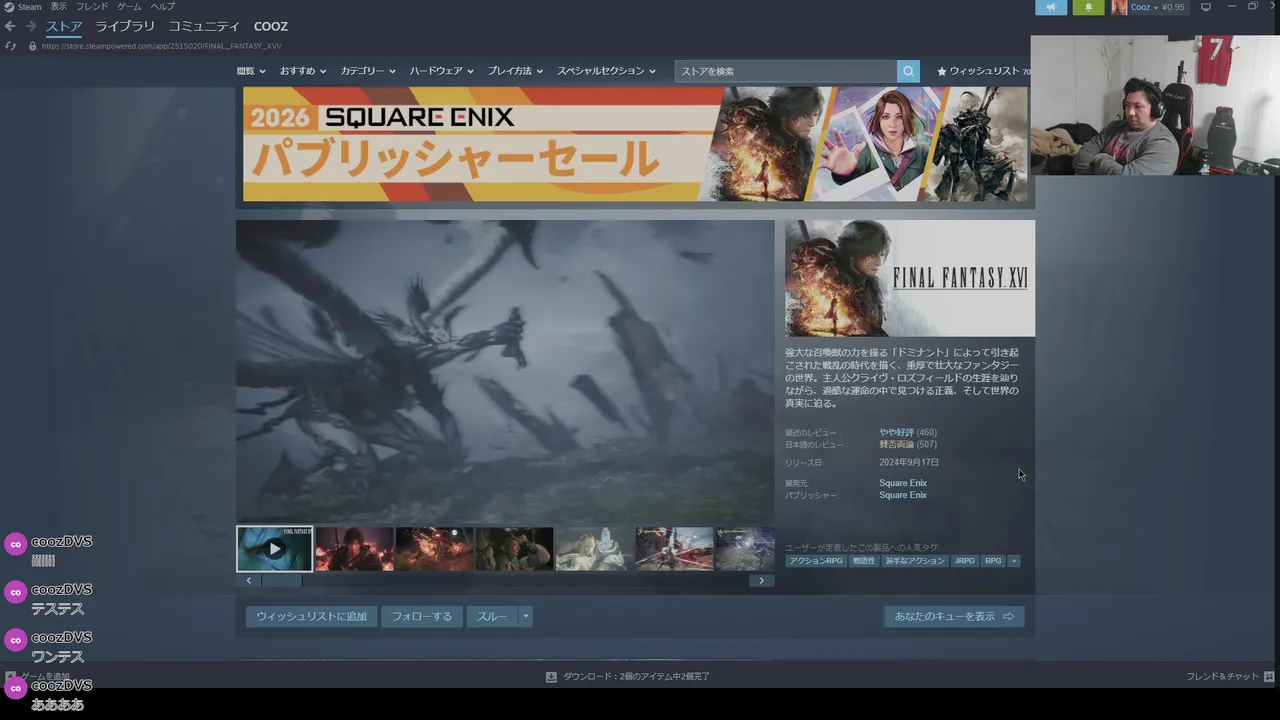This screenshot has width=1280, height=720.
Task: Click あなたのキューを表示 button
Action: 954,617
